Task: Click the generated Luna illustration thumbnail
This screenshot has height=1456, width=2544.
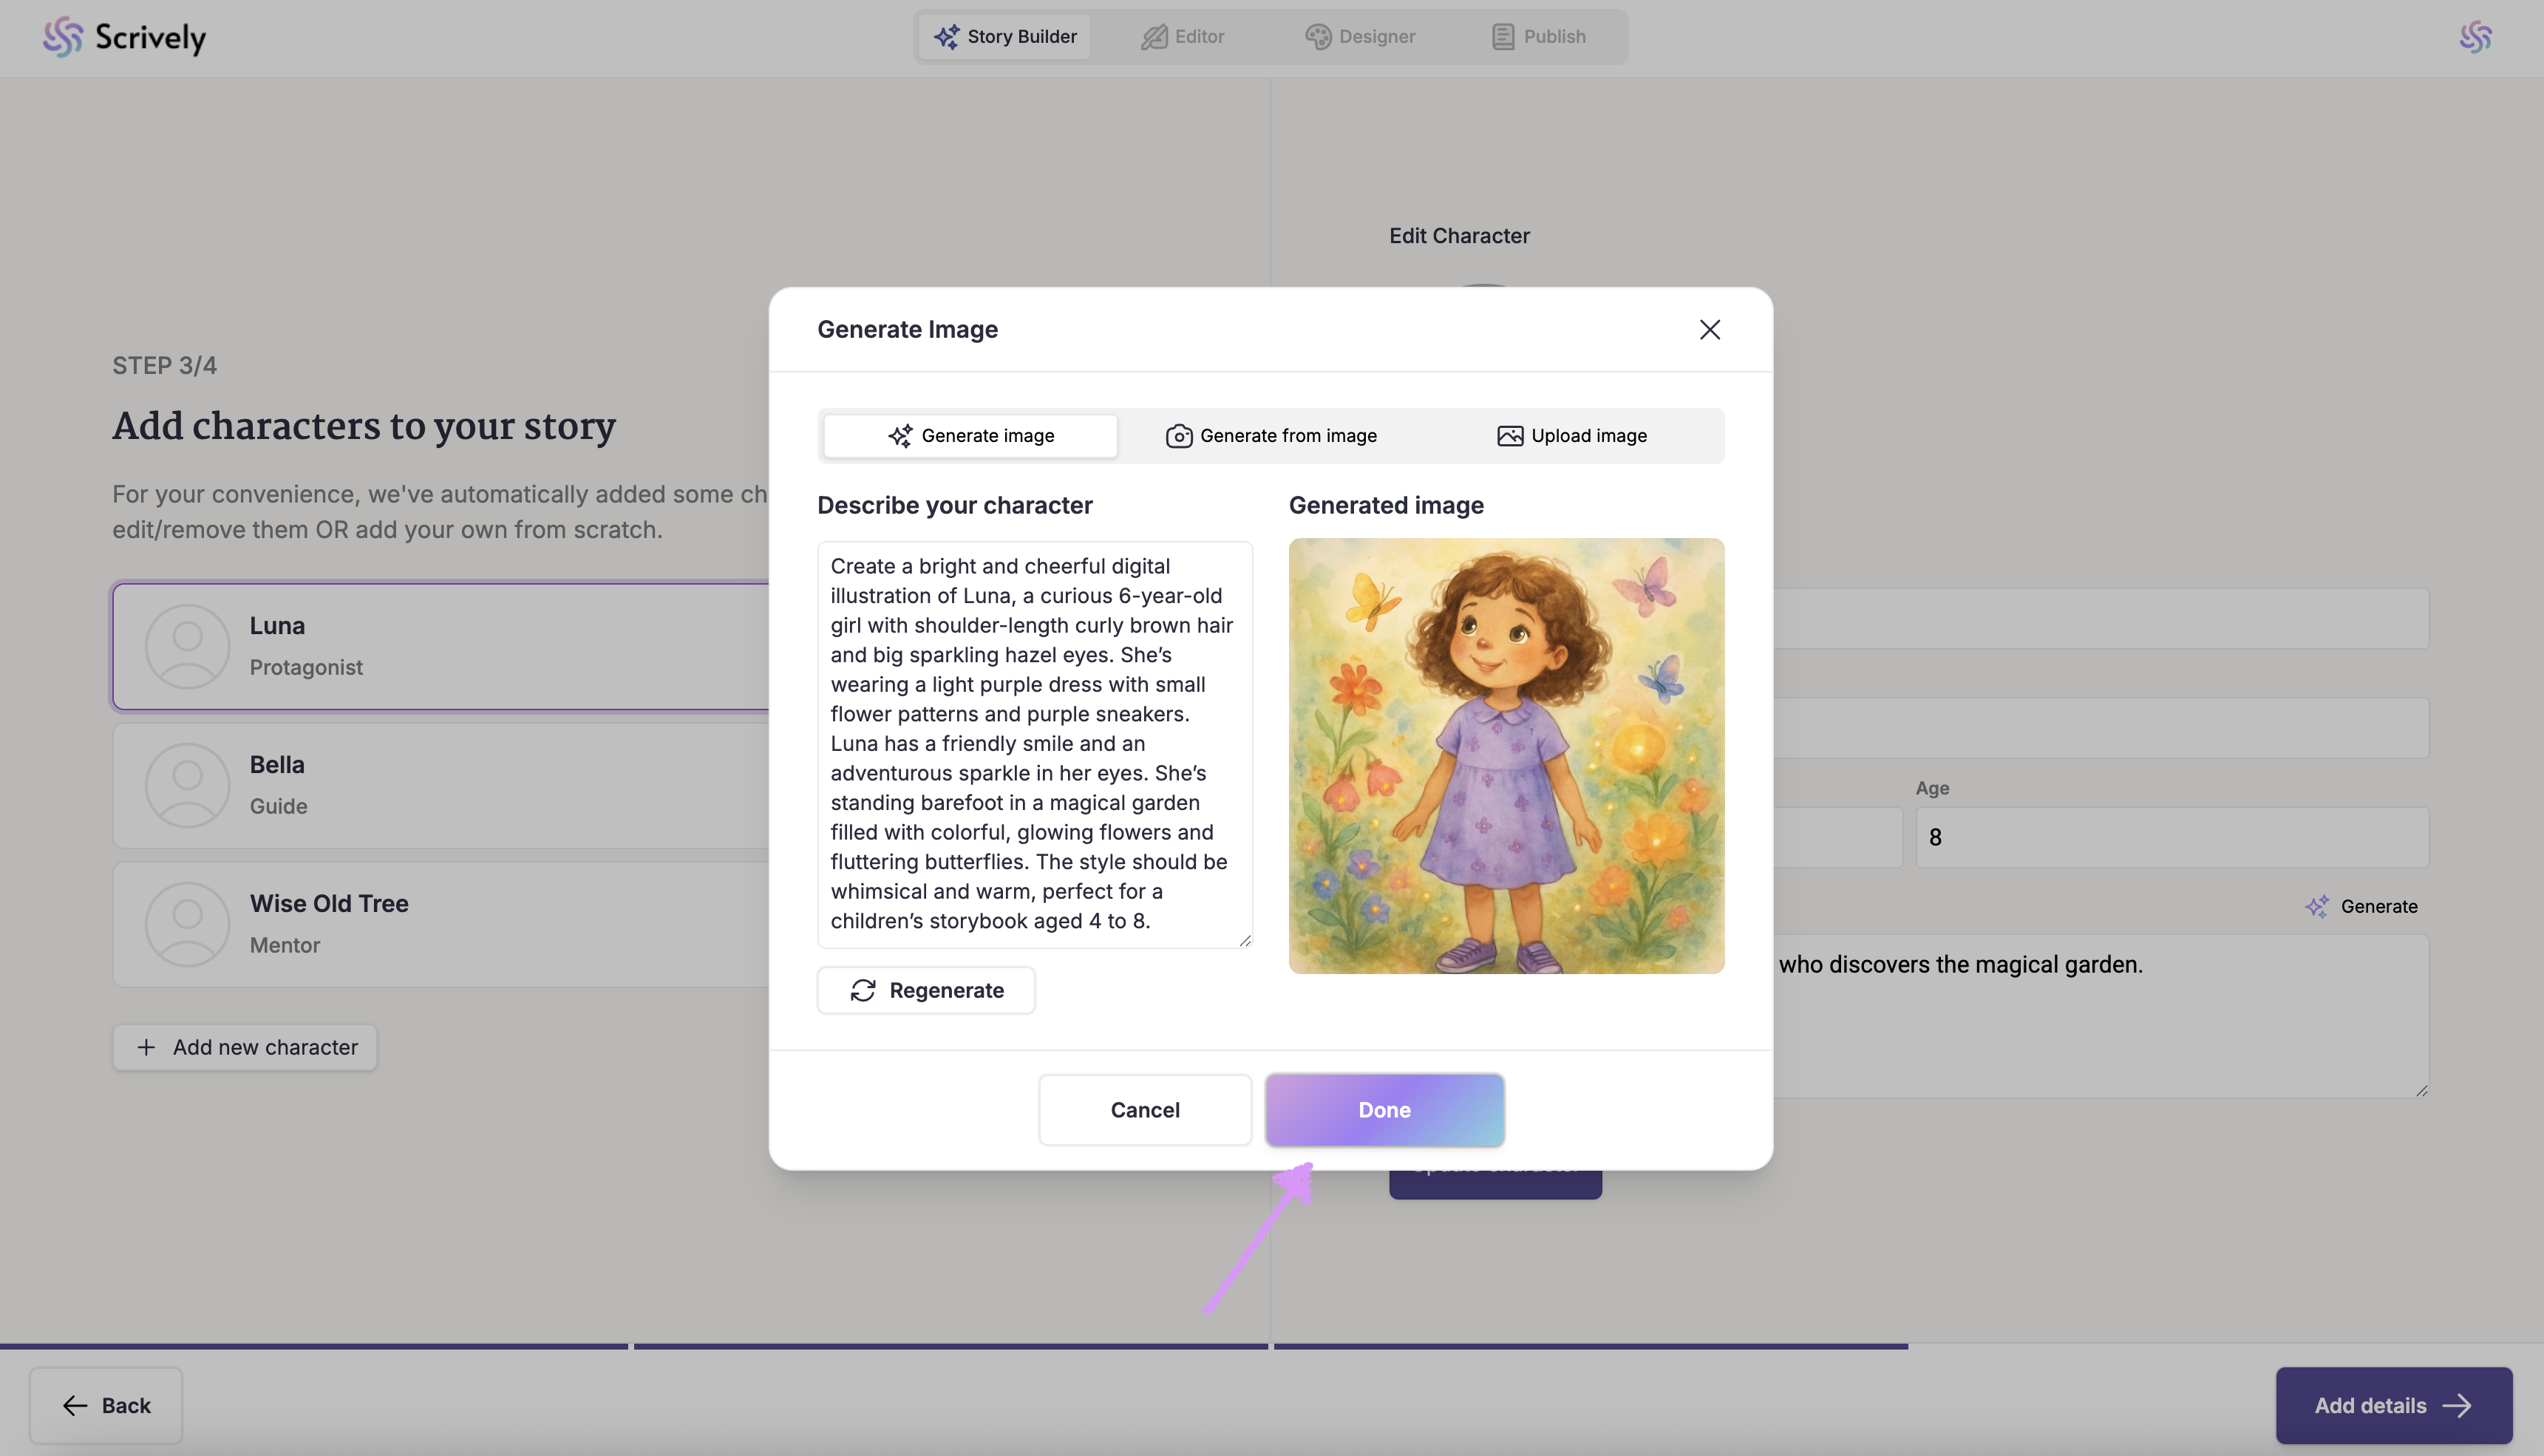Action: 1506,756
